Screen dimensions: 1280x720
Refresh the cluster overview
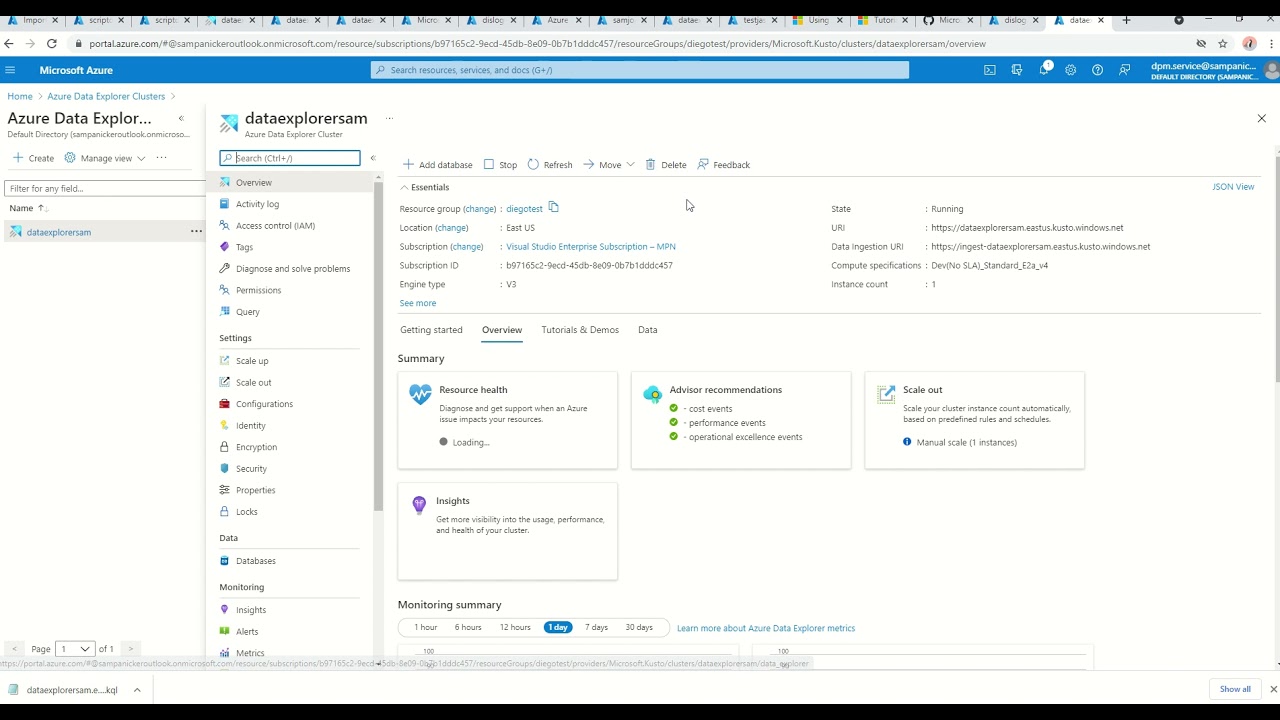pos(550,165)
